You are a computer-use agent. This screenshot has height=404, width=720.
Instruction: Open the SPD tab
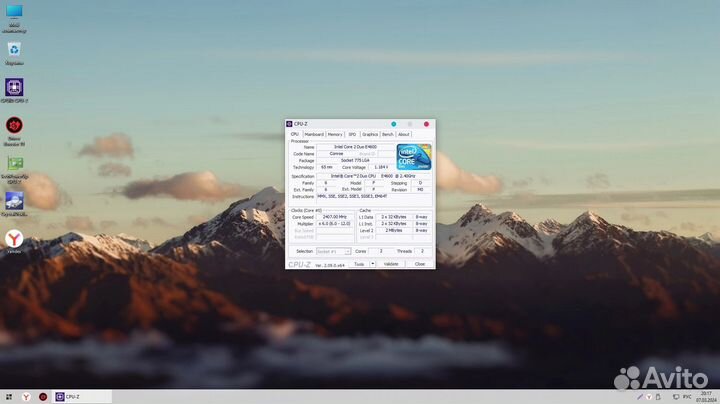point(352,134)
